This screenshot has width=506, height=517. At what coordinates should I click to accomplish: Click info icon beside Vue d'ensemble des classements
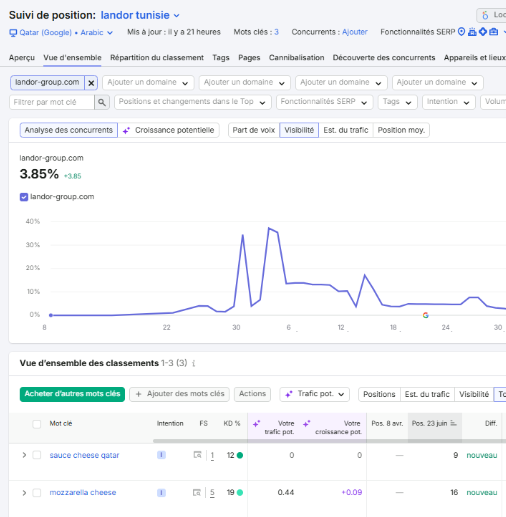[x=194, y=363]
